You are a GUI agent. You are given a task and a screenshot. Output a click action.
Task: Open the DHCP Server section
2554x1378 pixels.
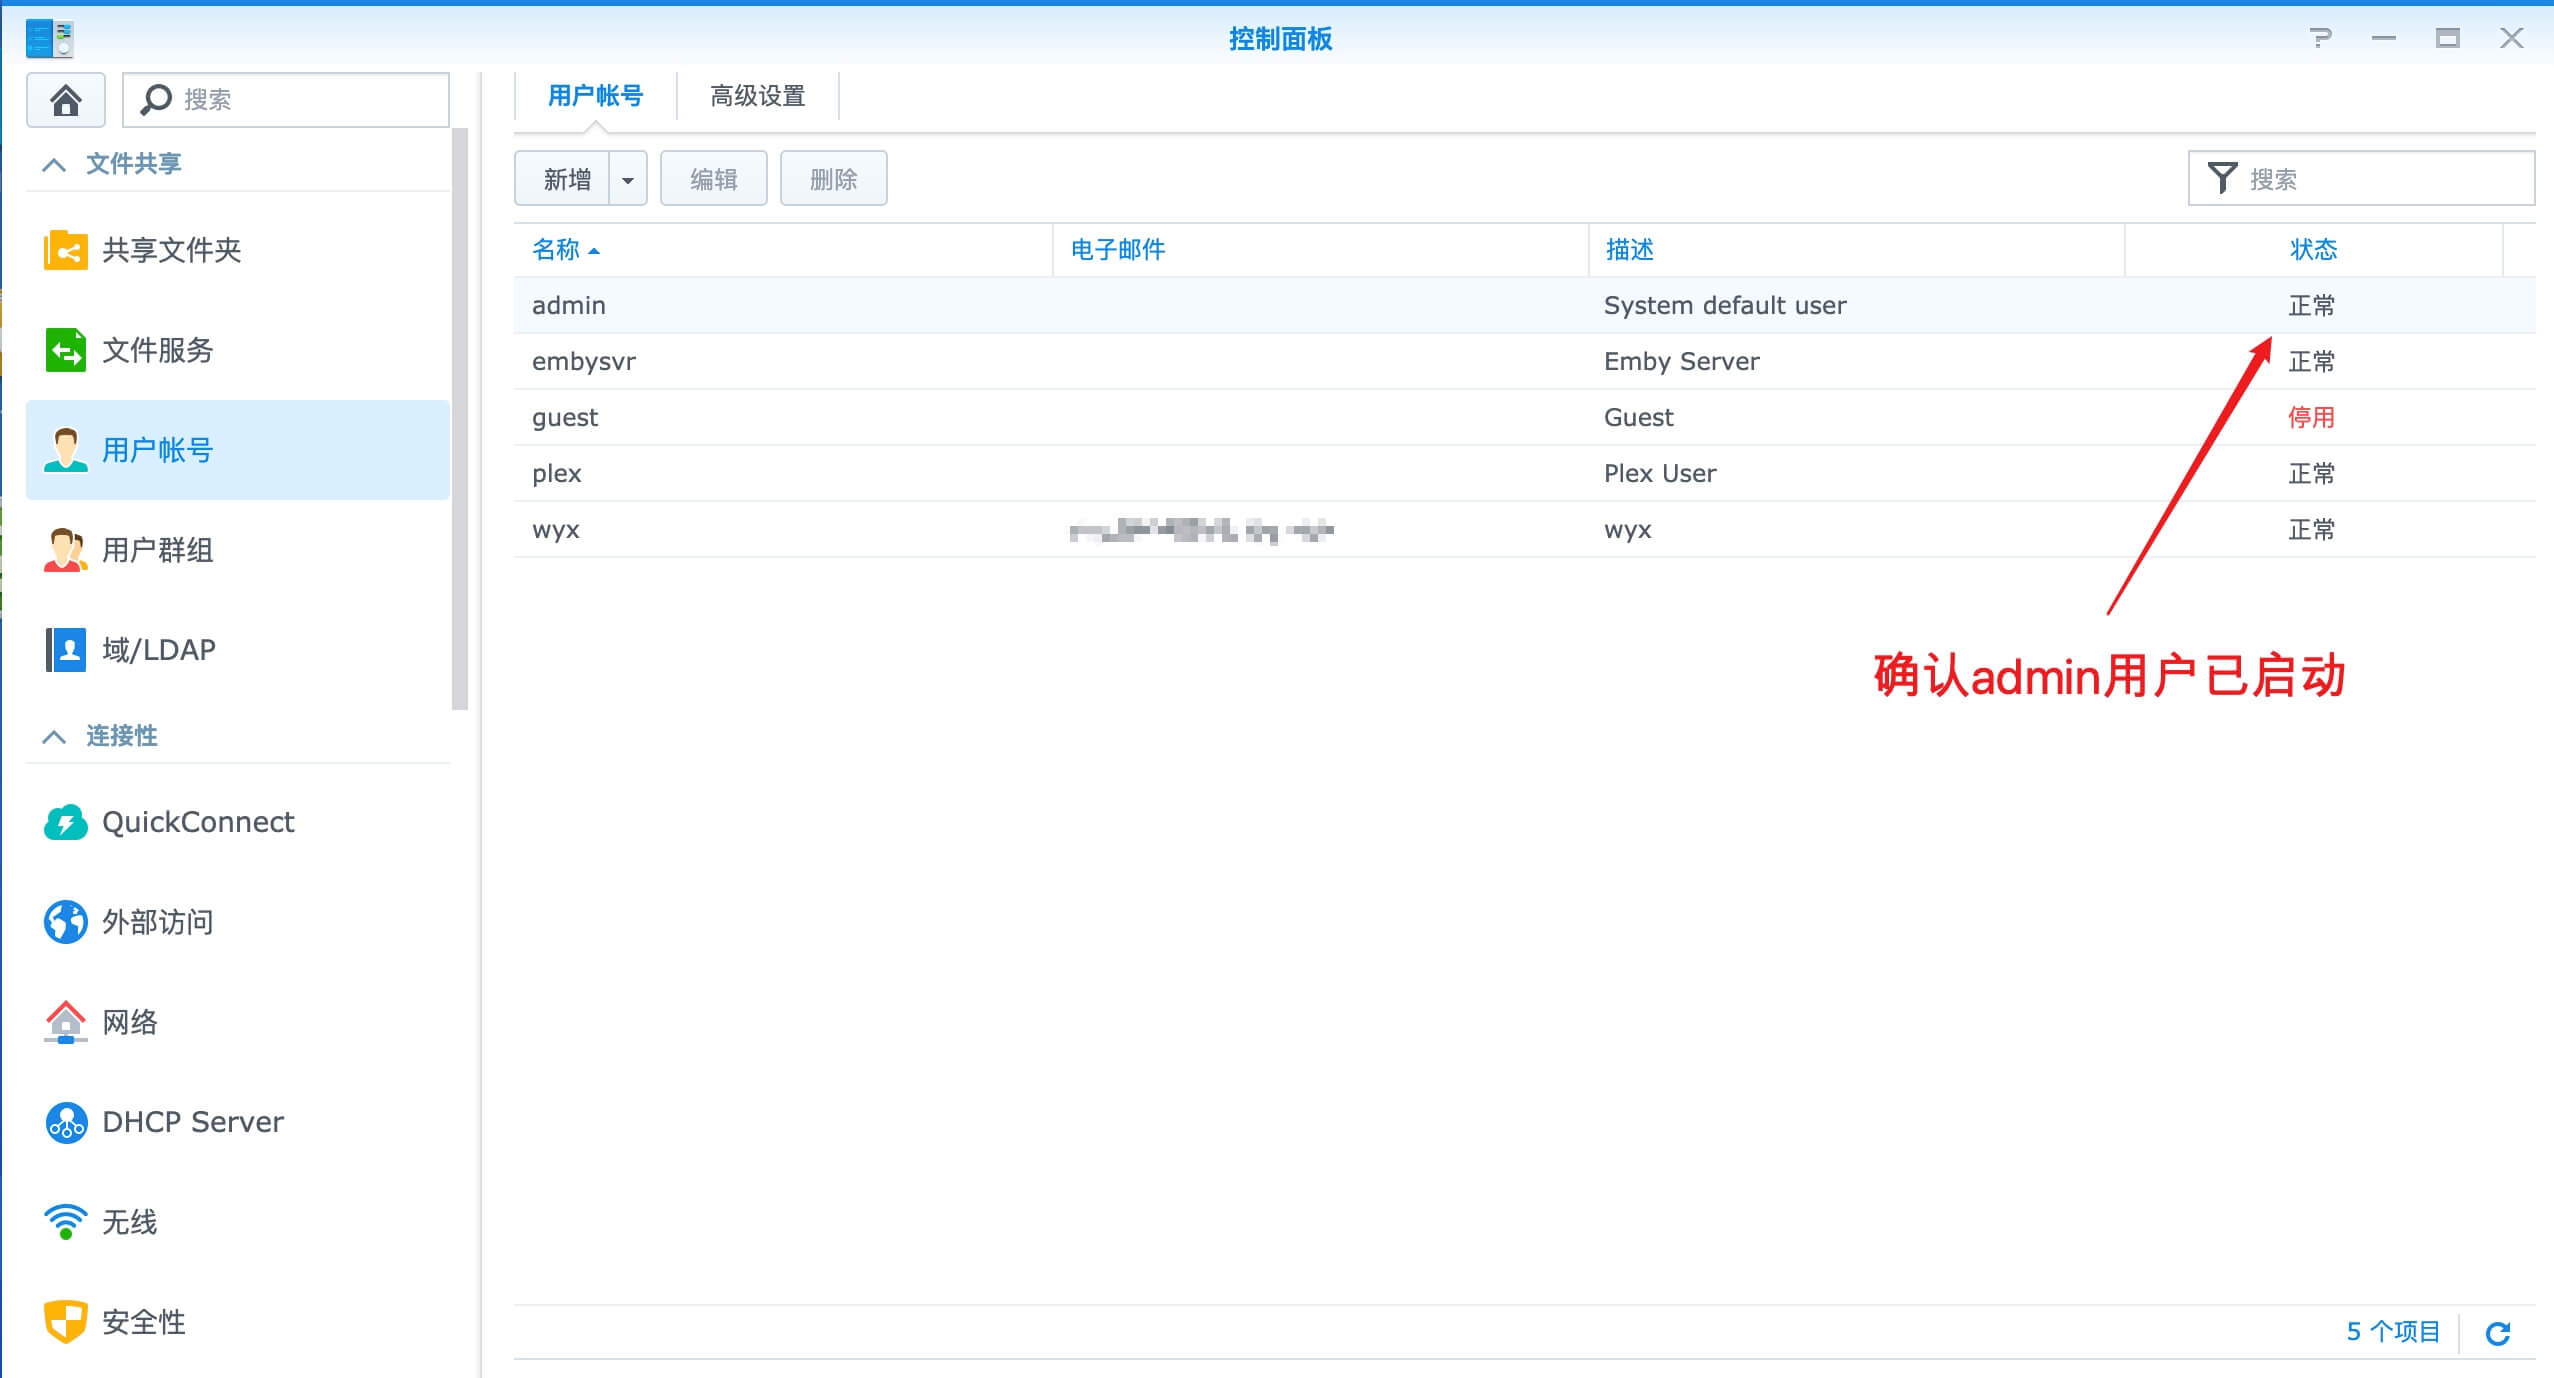tap(191, 1121)
